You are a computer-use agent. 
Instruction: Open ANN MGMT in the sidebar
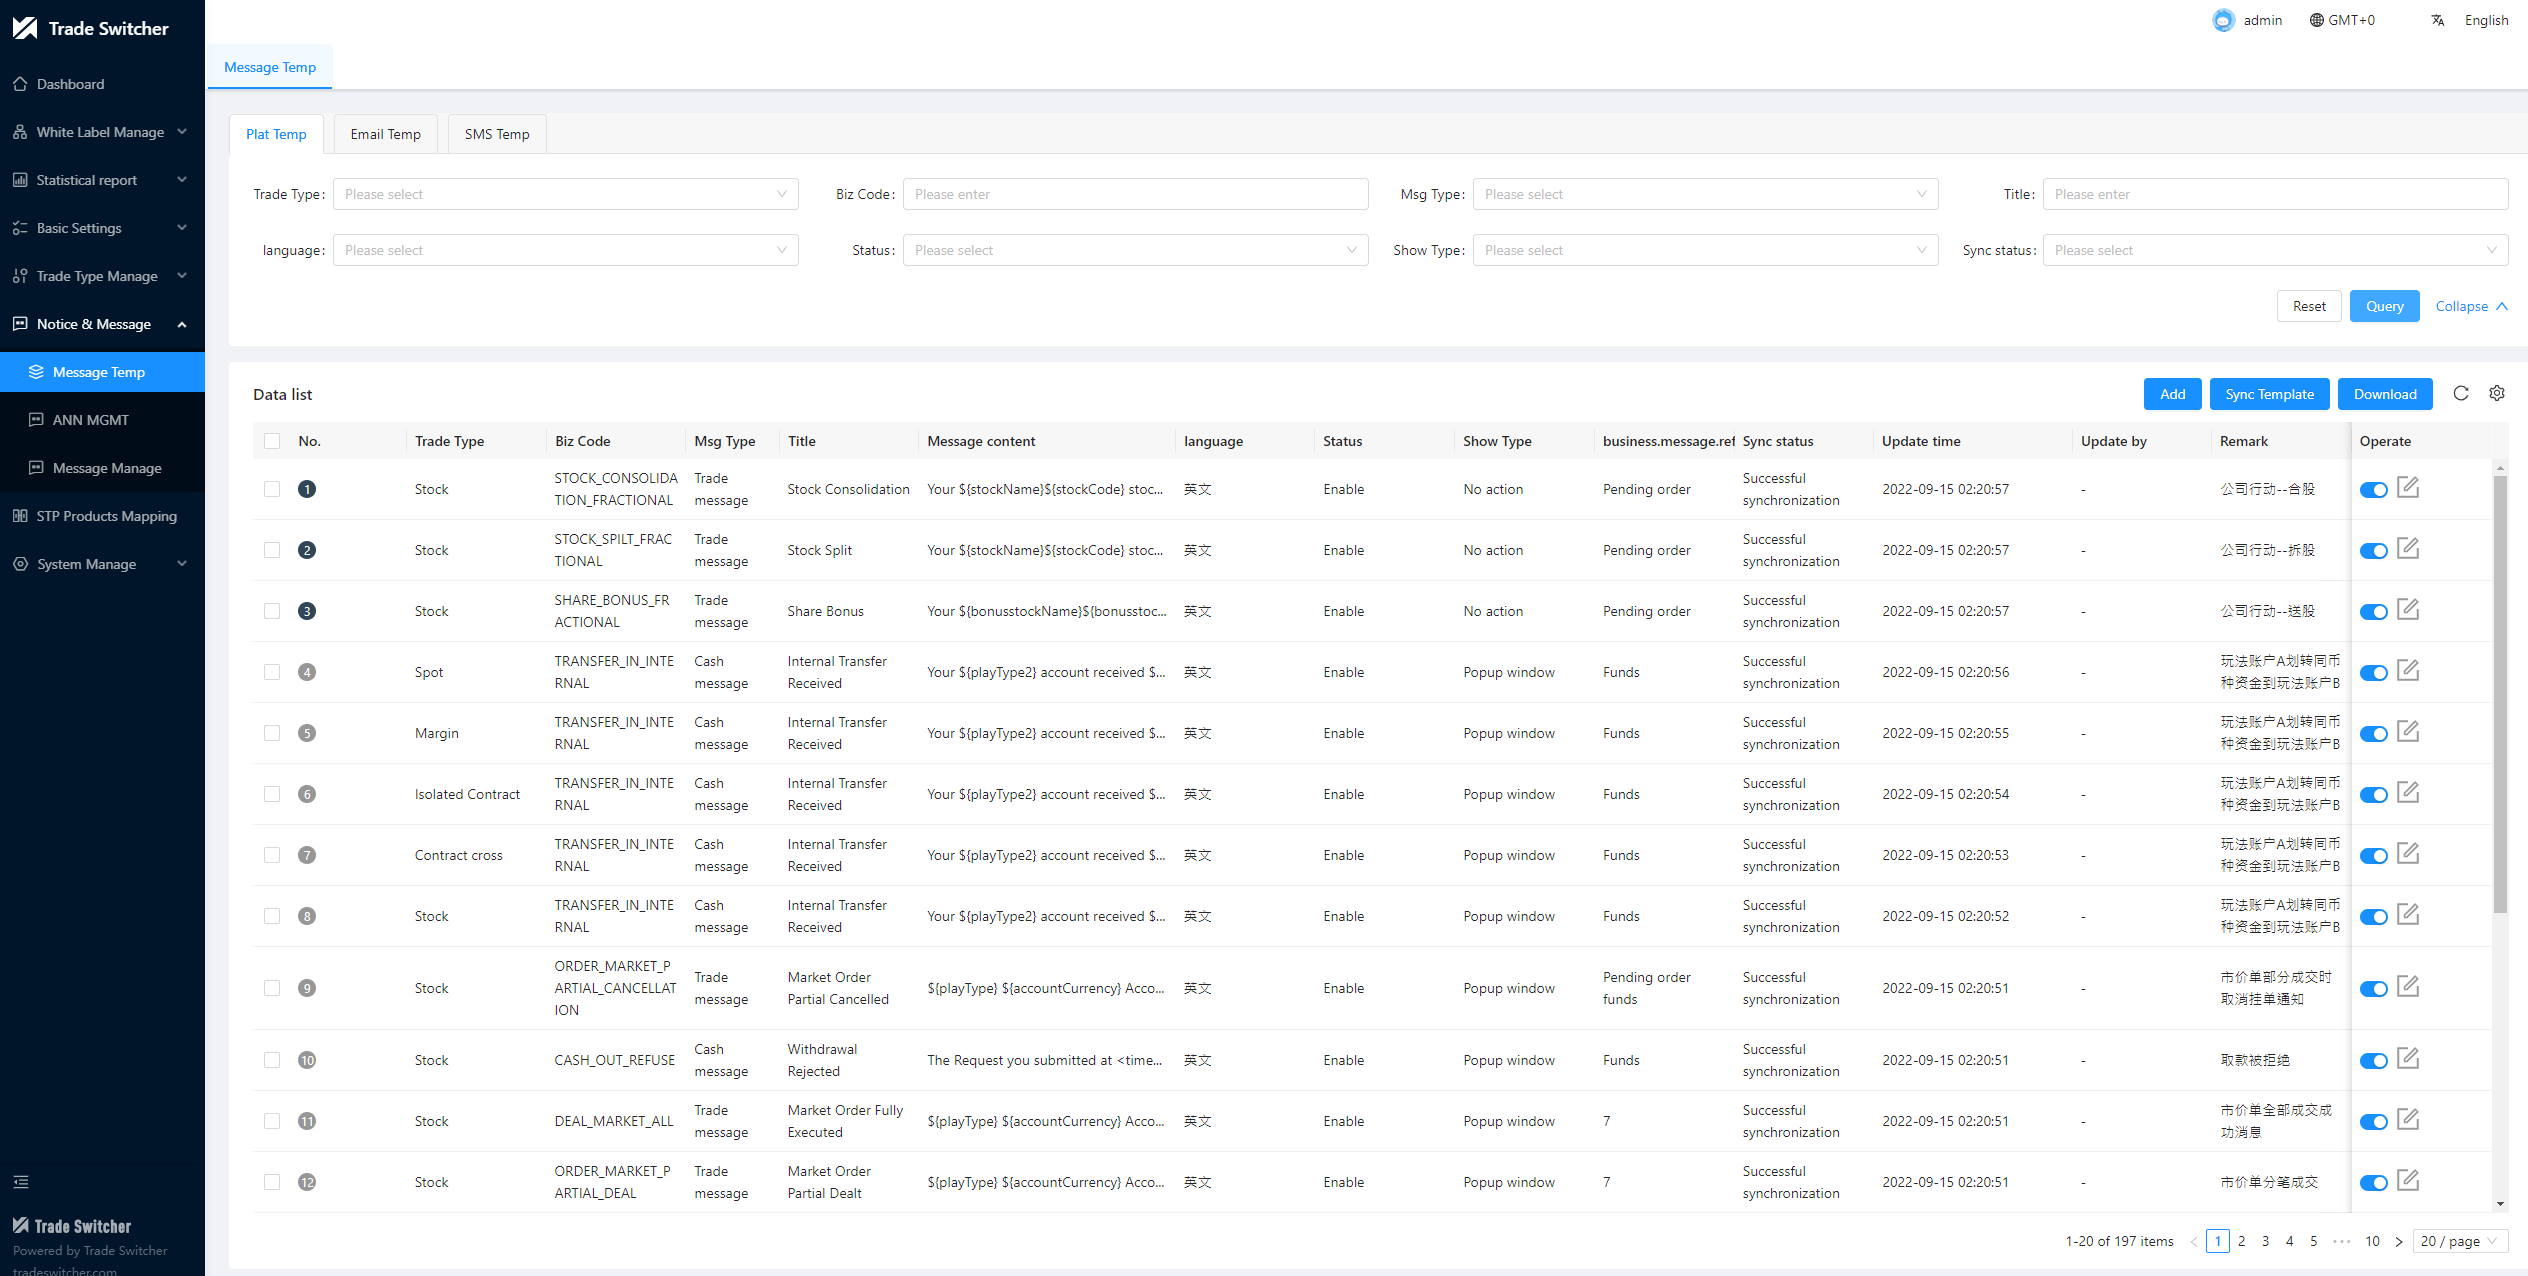(x=90, y=420)
